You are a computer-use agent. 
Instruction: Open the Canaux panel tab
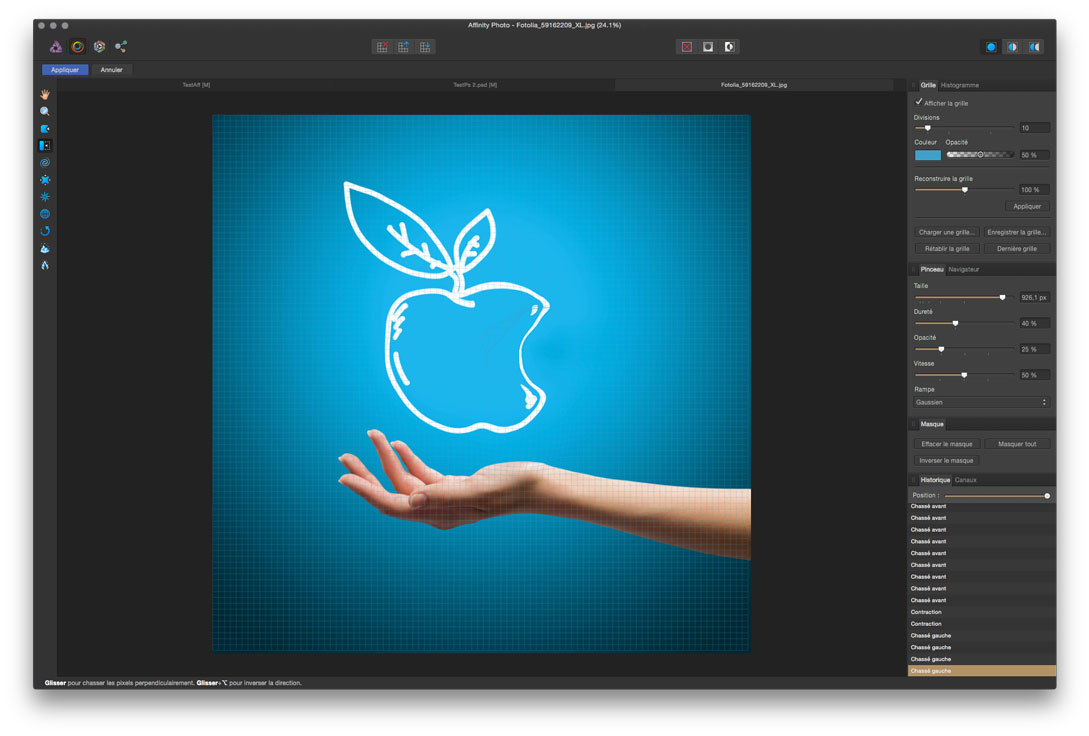pyautogui.click(x=965, y=480)
